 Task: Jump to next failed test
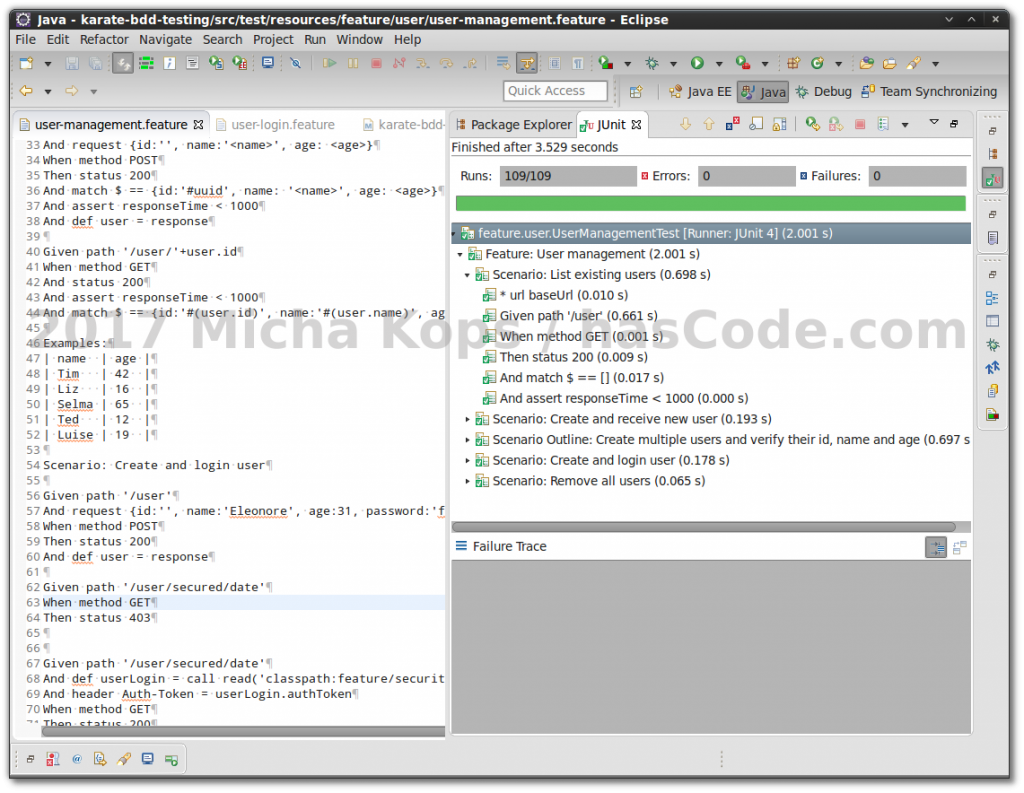pos(685,124)
